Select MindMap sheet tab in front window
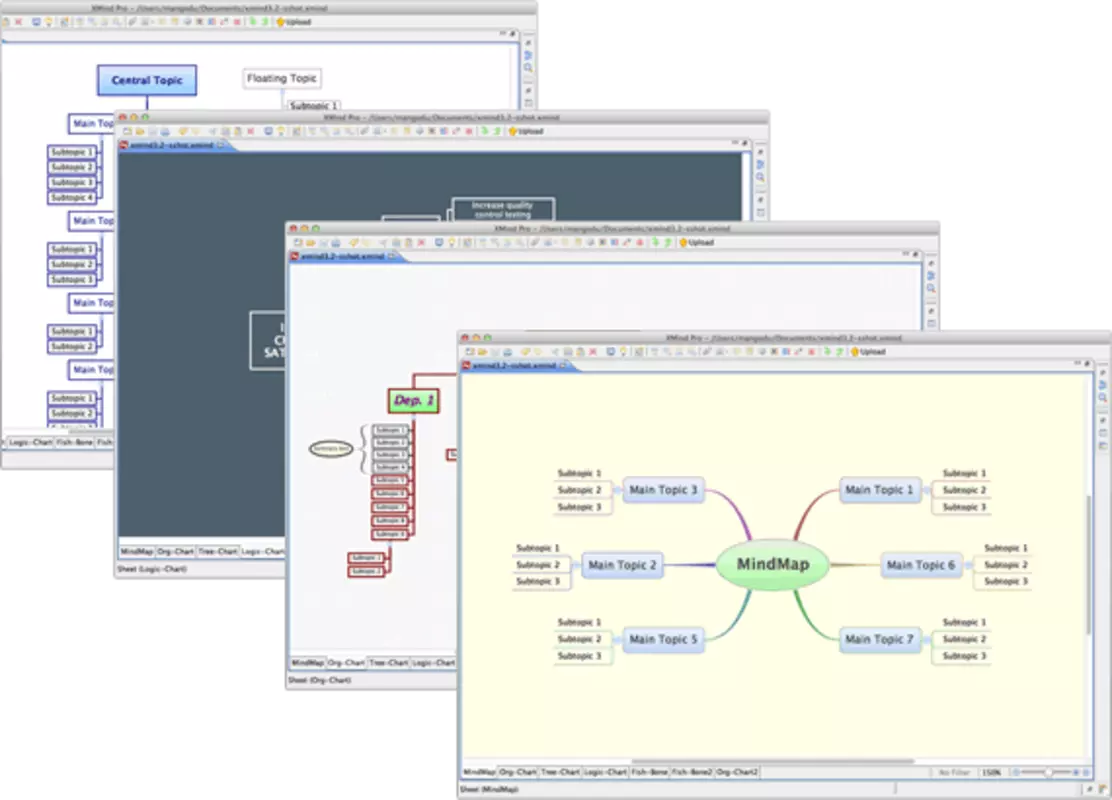This screenshot has width=1112, height=800. tap(480, 772)
